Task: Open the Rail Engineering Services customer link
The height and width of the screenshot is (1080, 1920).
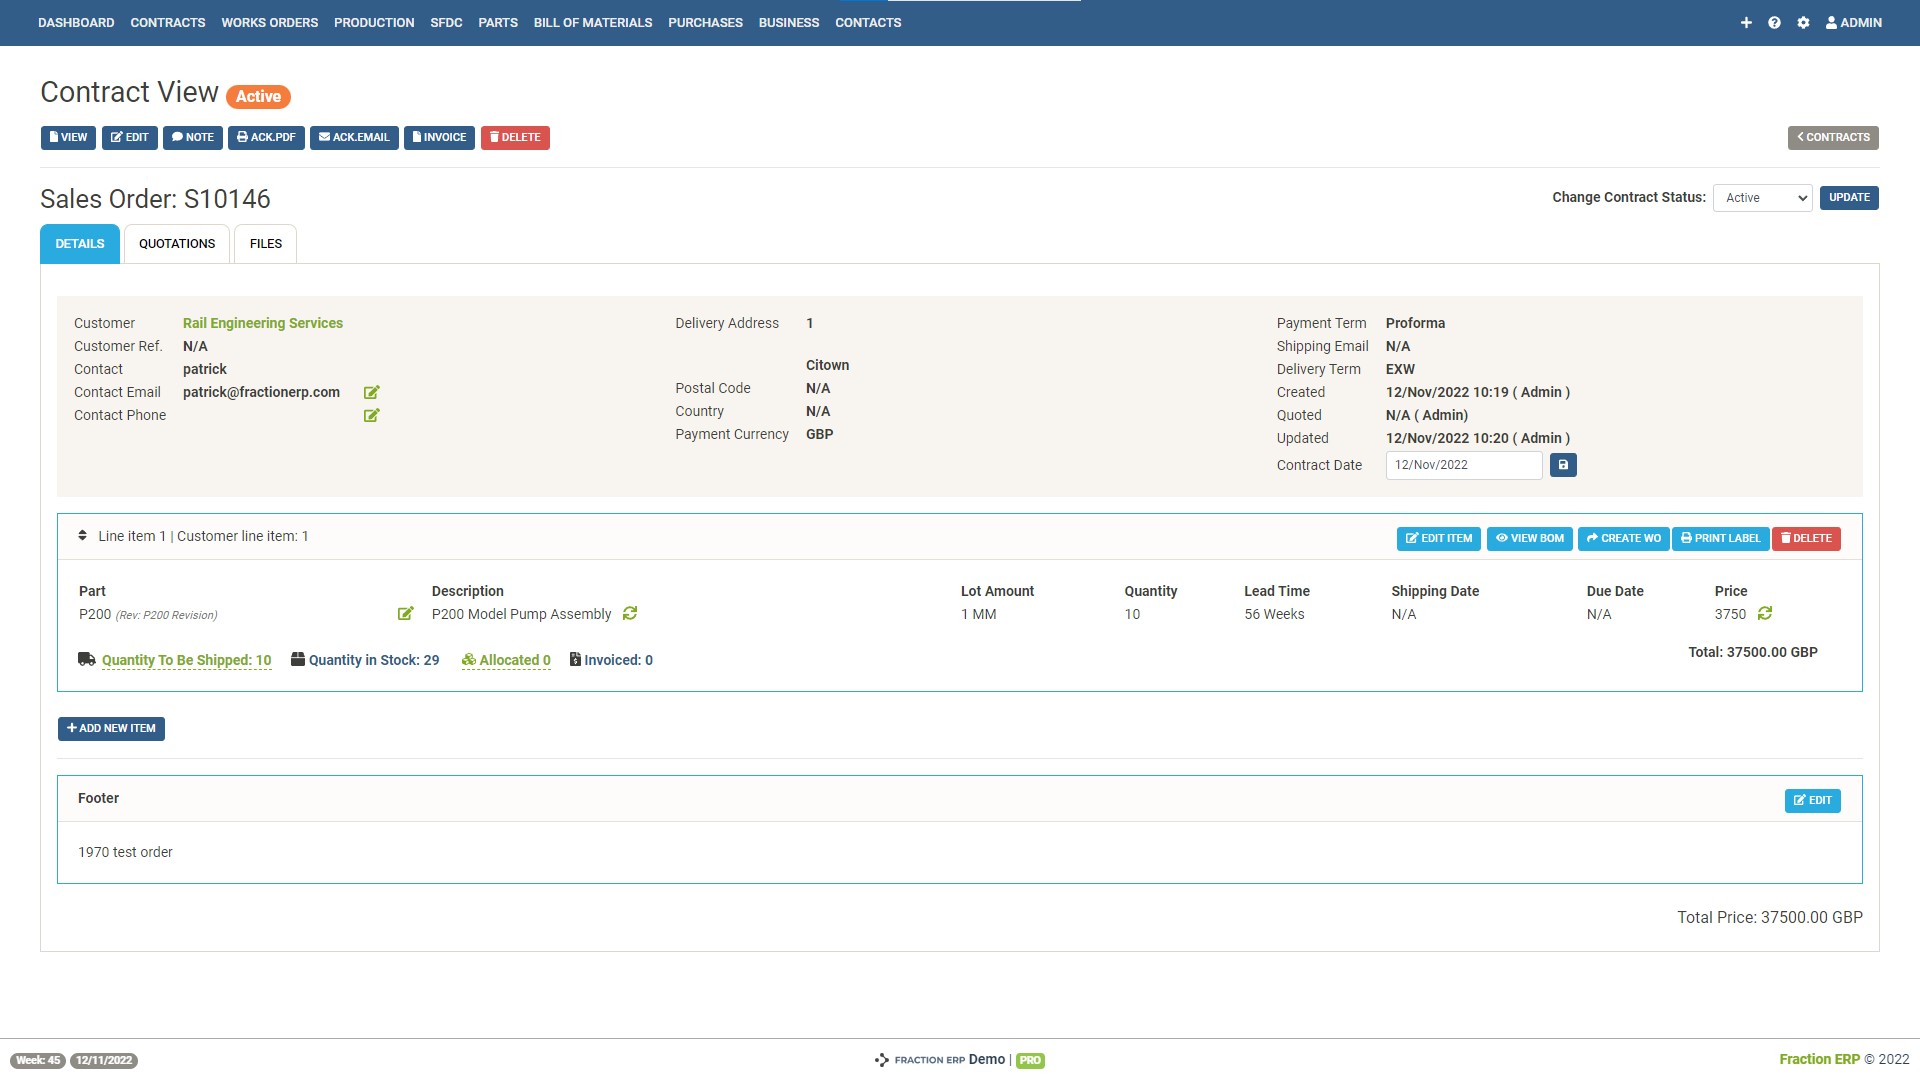Action: coord(262,322)
